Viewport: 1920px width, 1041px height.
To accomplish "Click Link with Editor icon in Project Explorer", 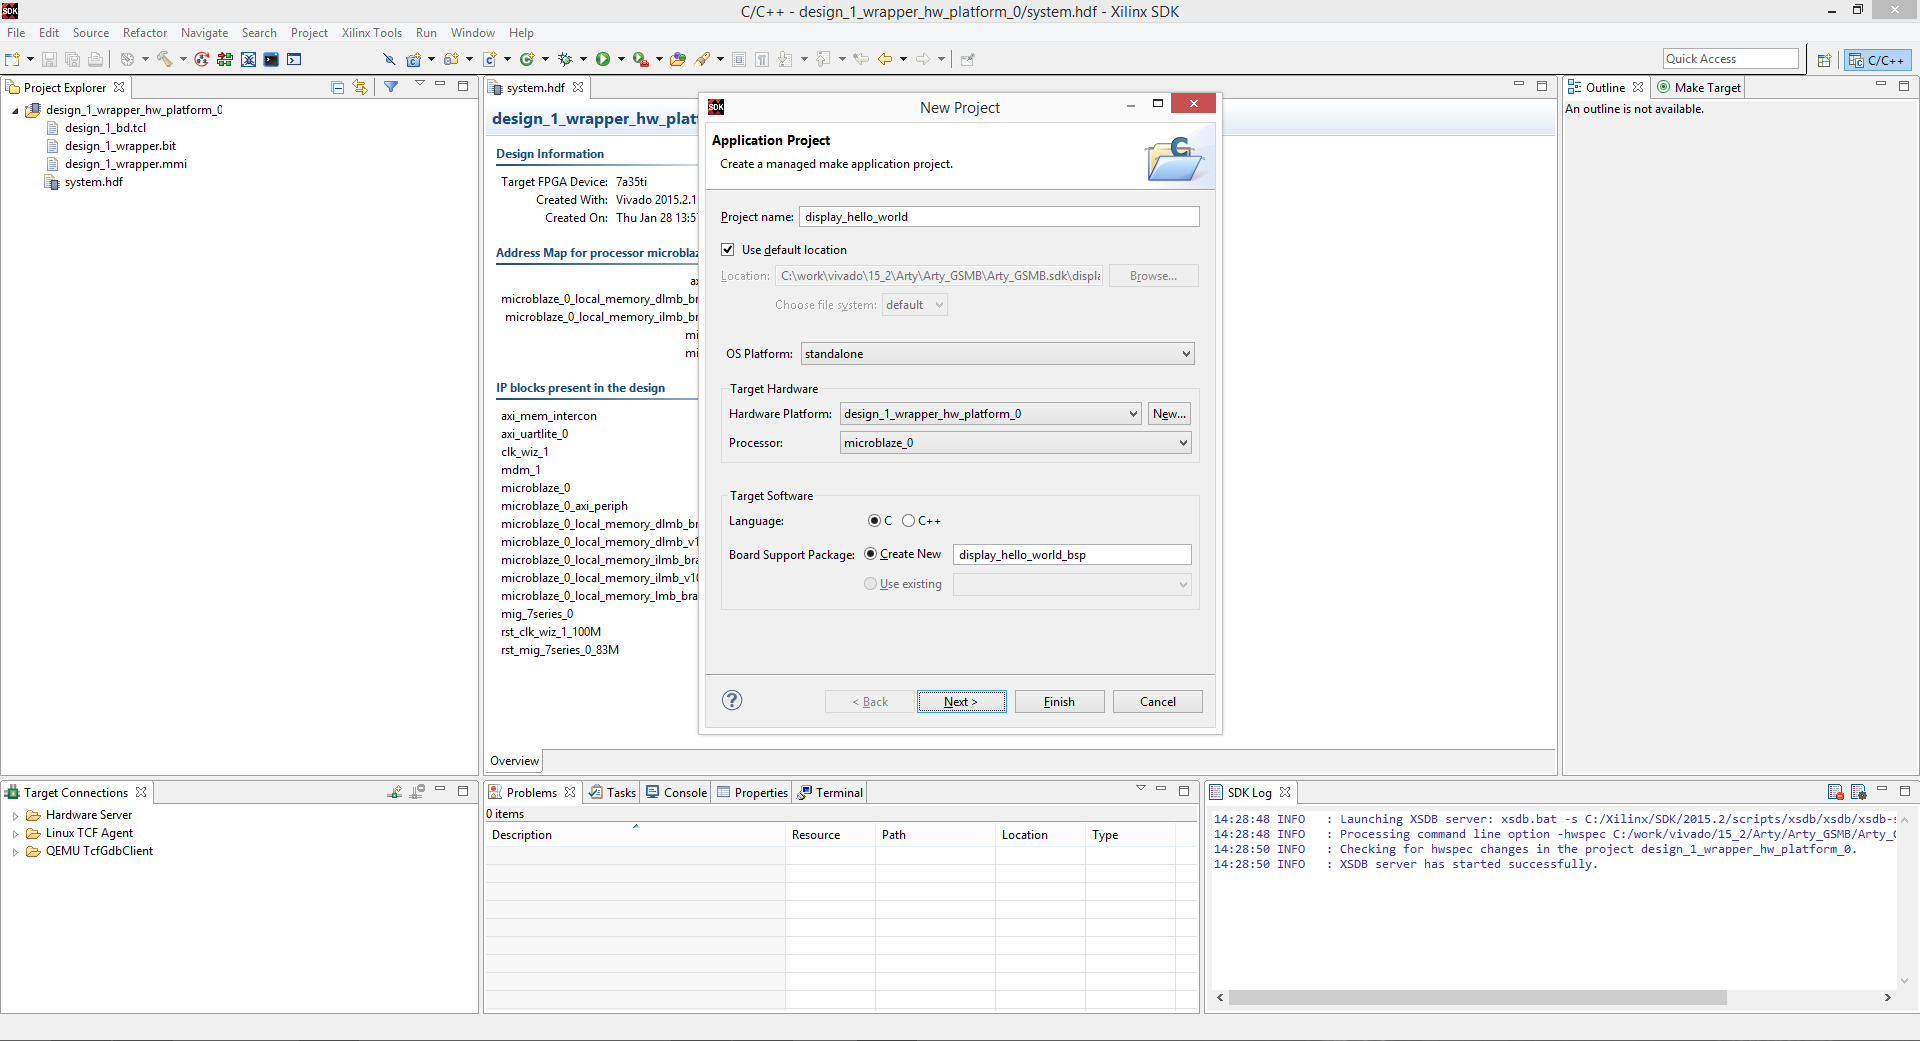I will pos(360,88).
